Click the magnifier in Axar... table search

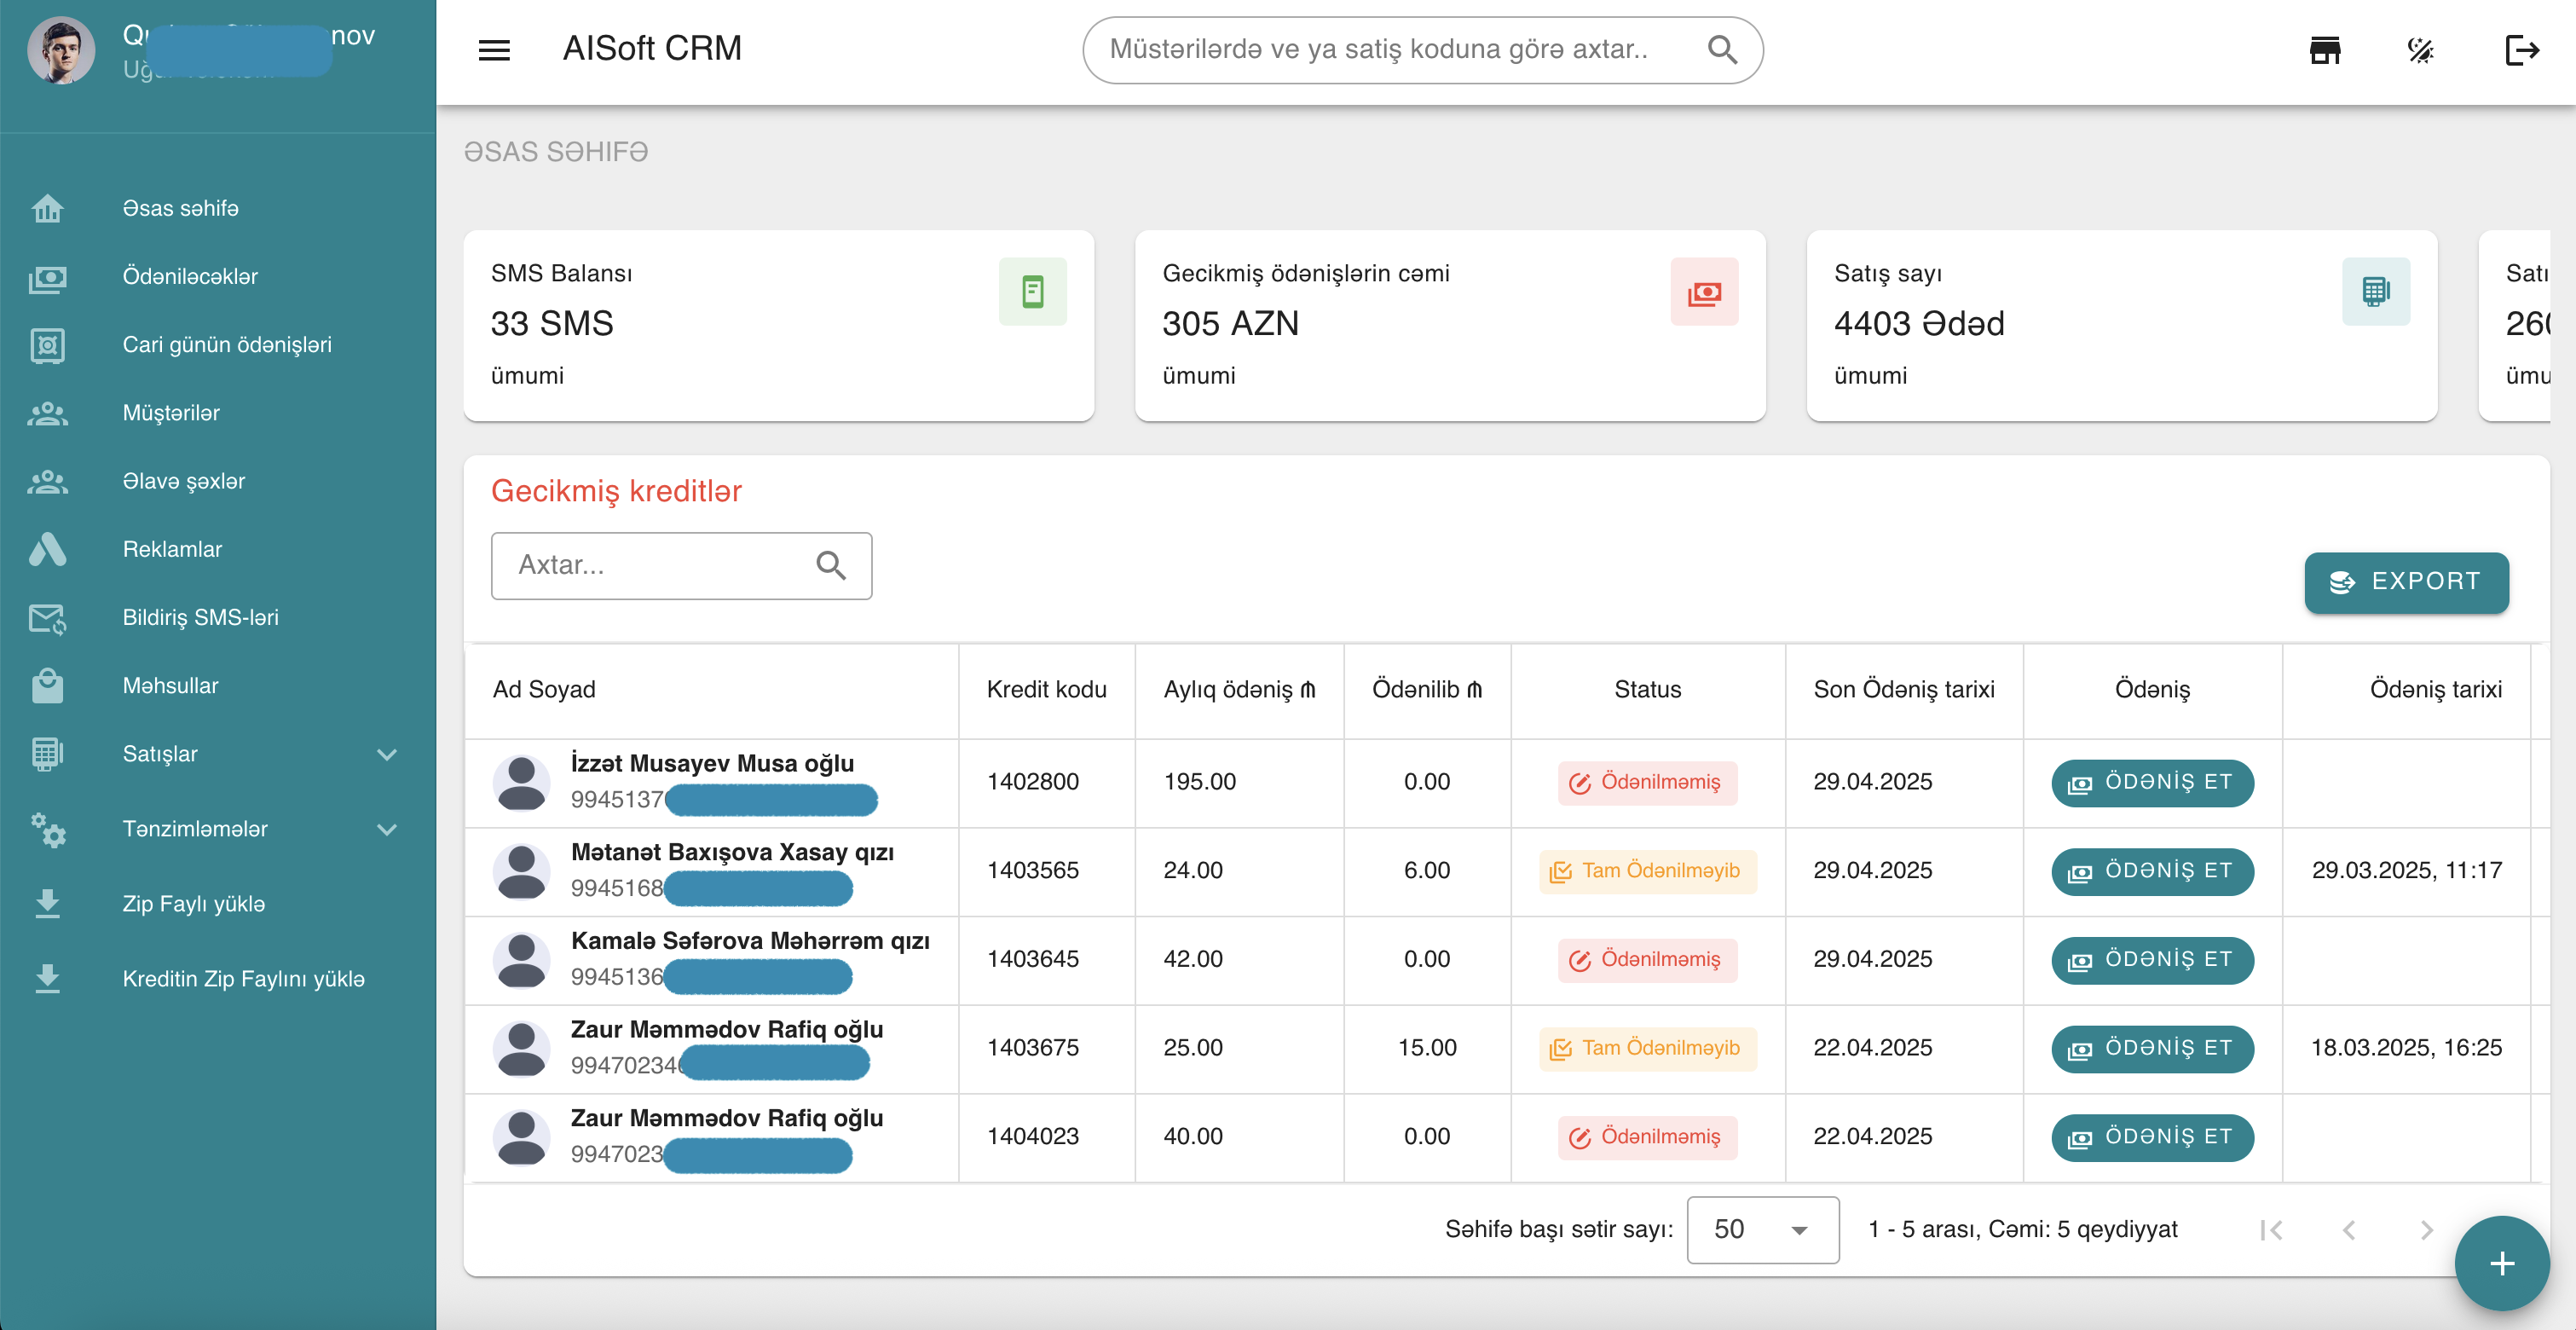tap(830, 565)
